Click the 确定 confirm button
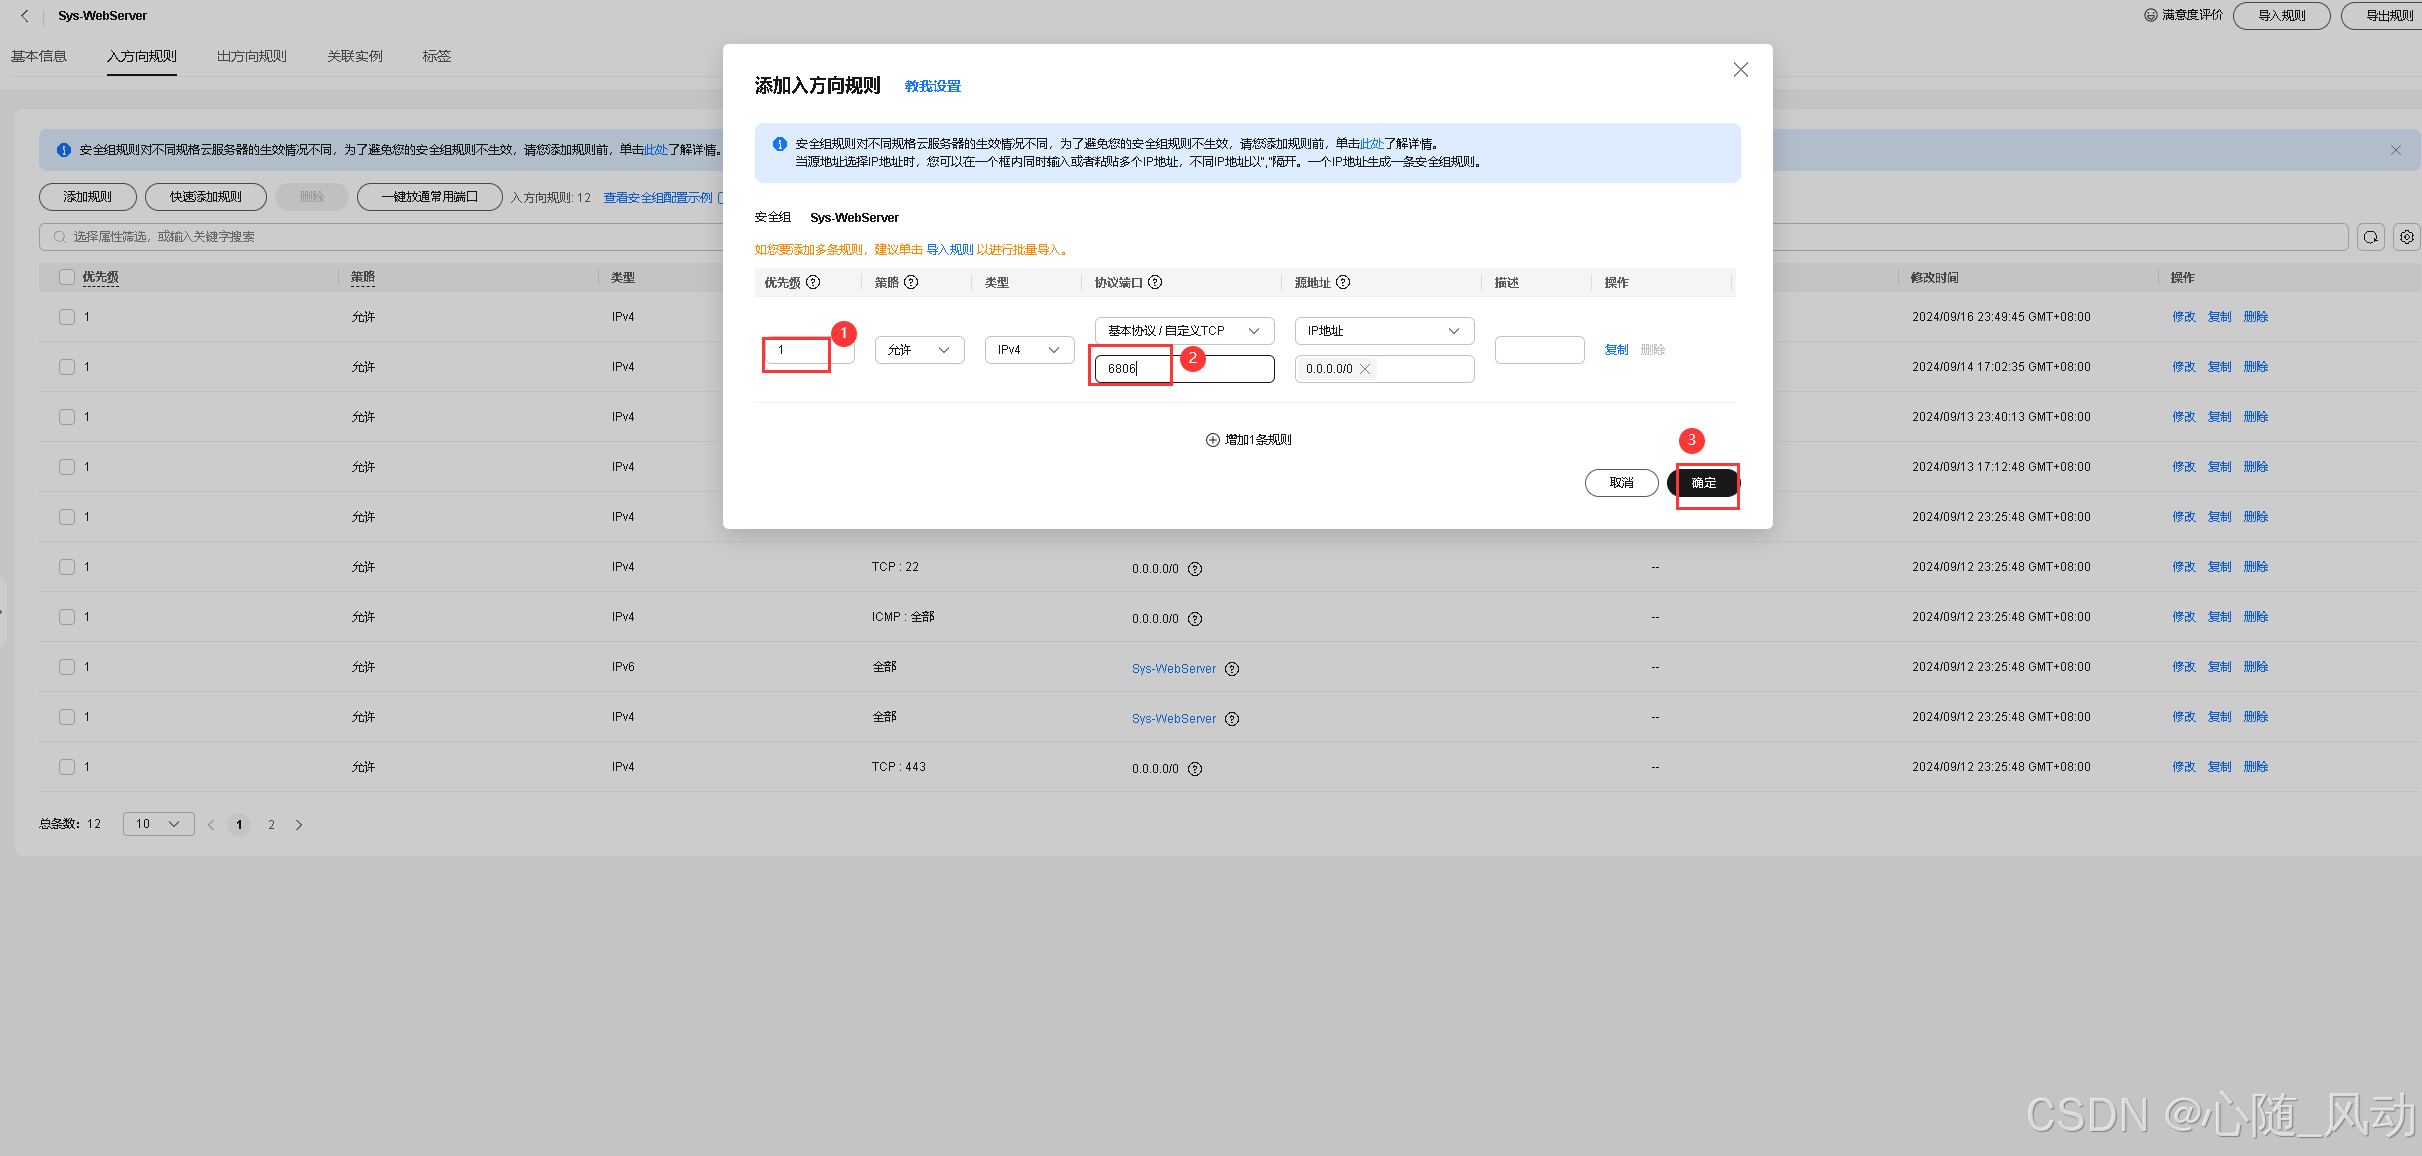The height and width of the screenshot is (1156, 2422). (1703, 483)
